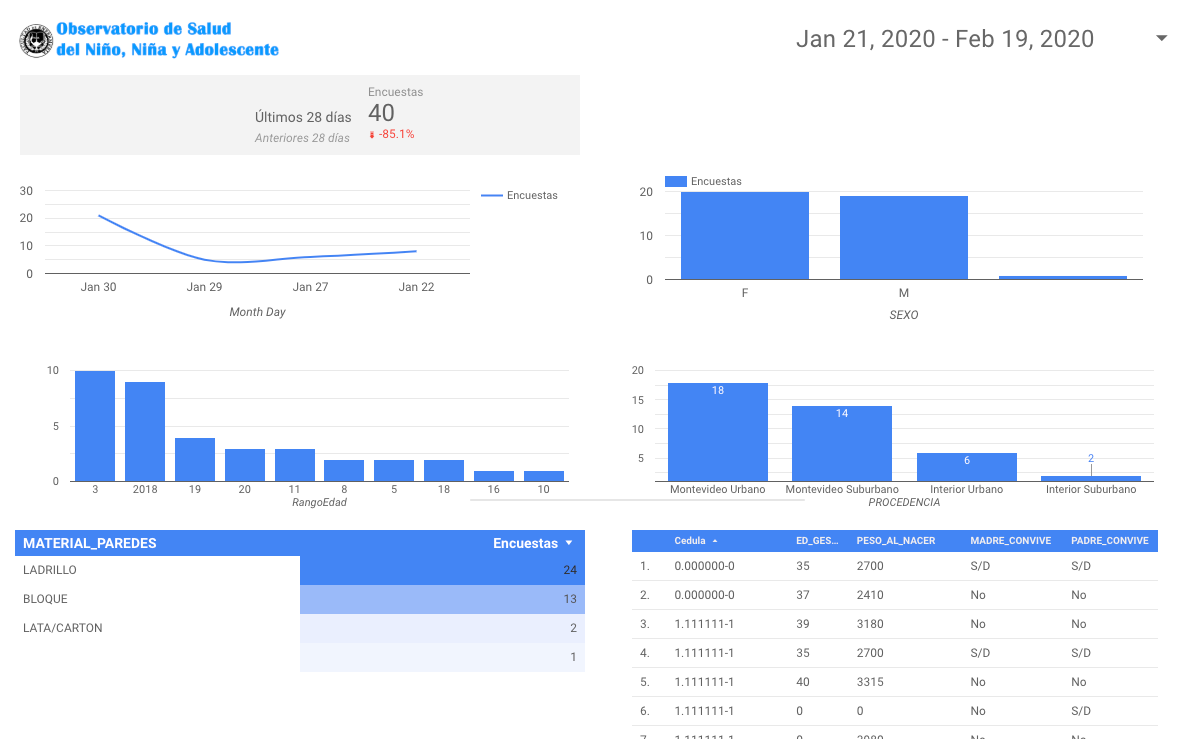Click the Encuestas scorecard showing 40
This screenshot has height=739, width=1194.
click(381, 113)
